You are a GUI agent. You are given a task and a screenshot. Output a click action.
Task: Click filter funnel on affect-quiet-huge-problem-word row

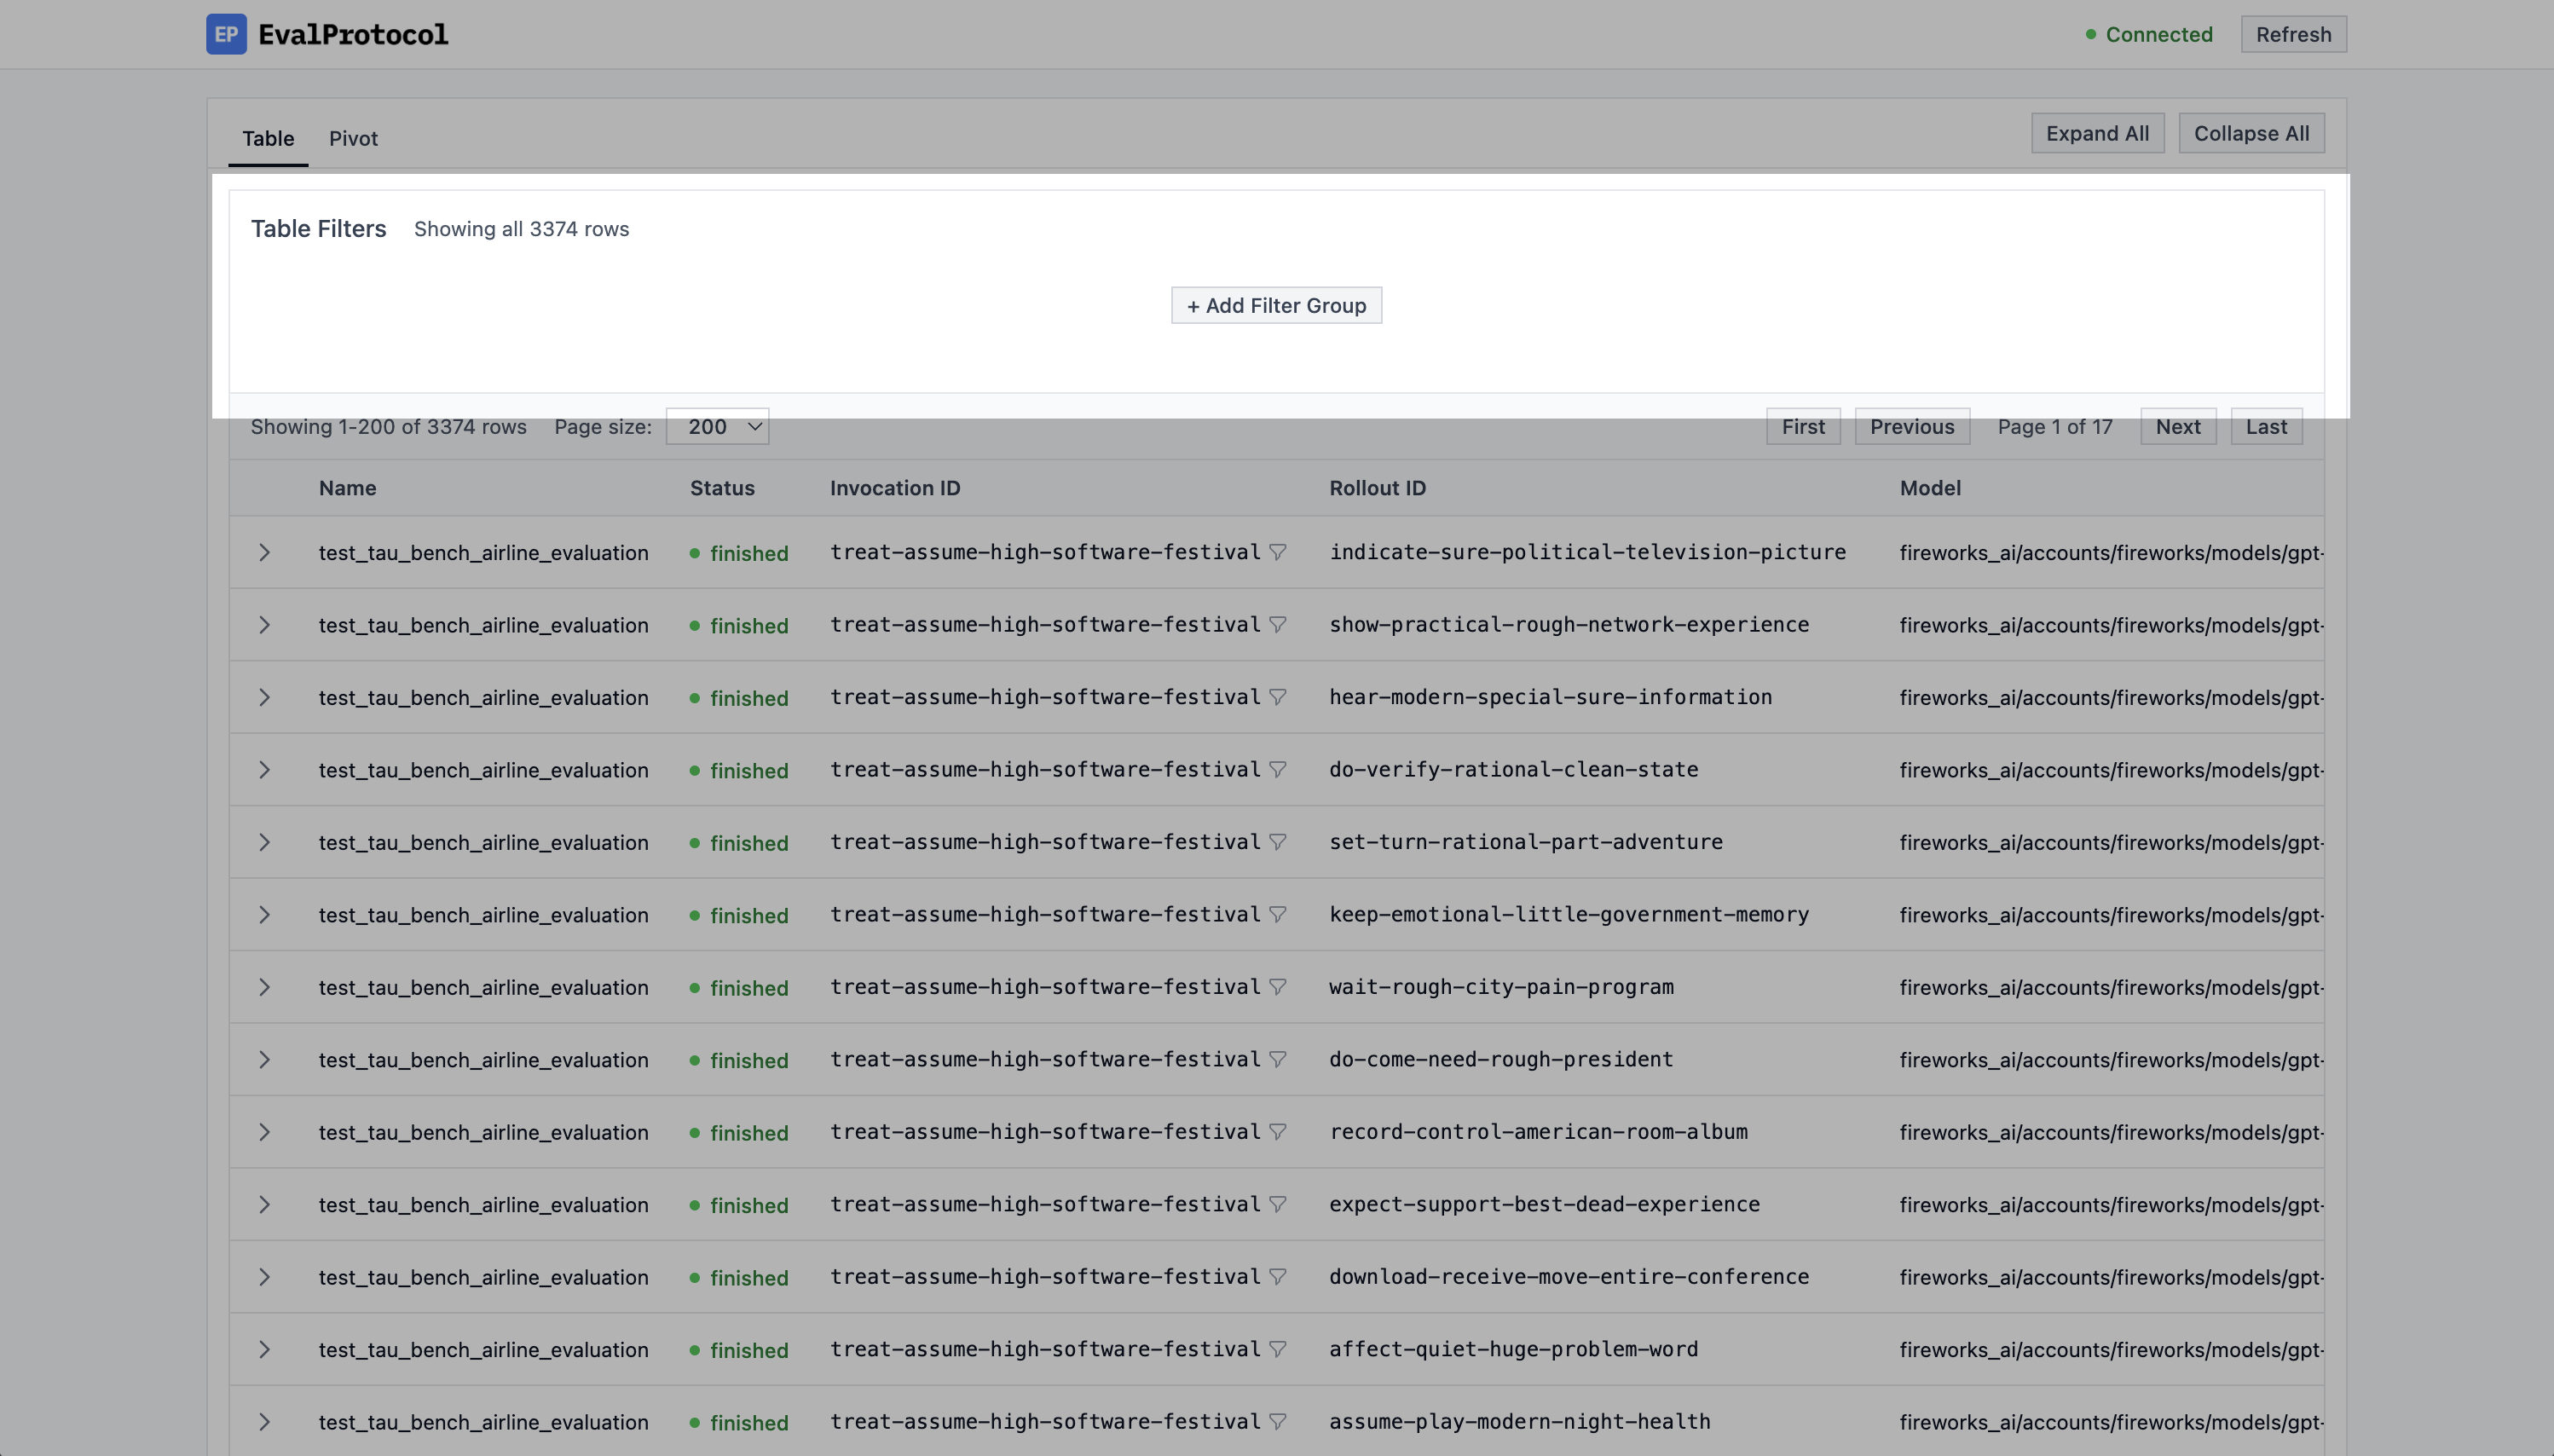tap(1277, 1349)
